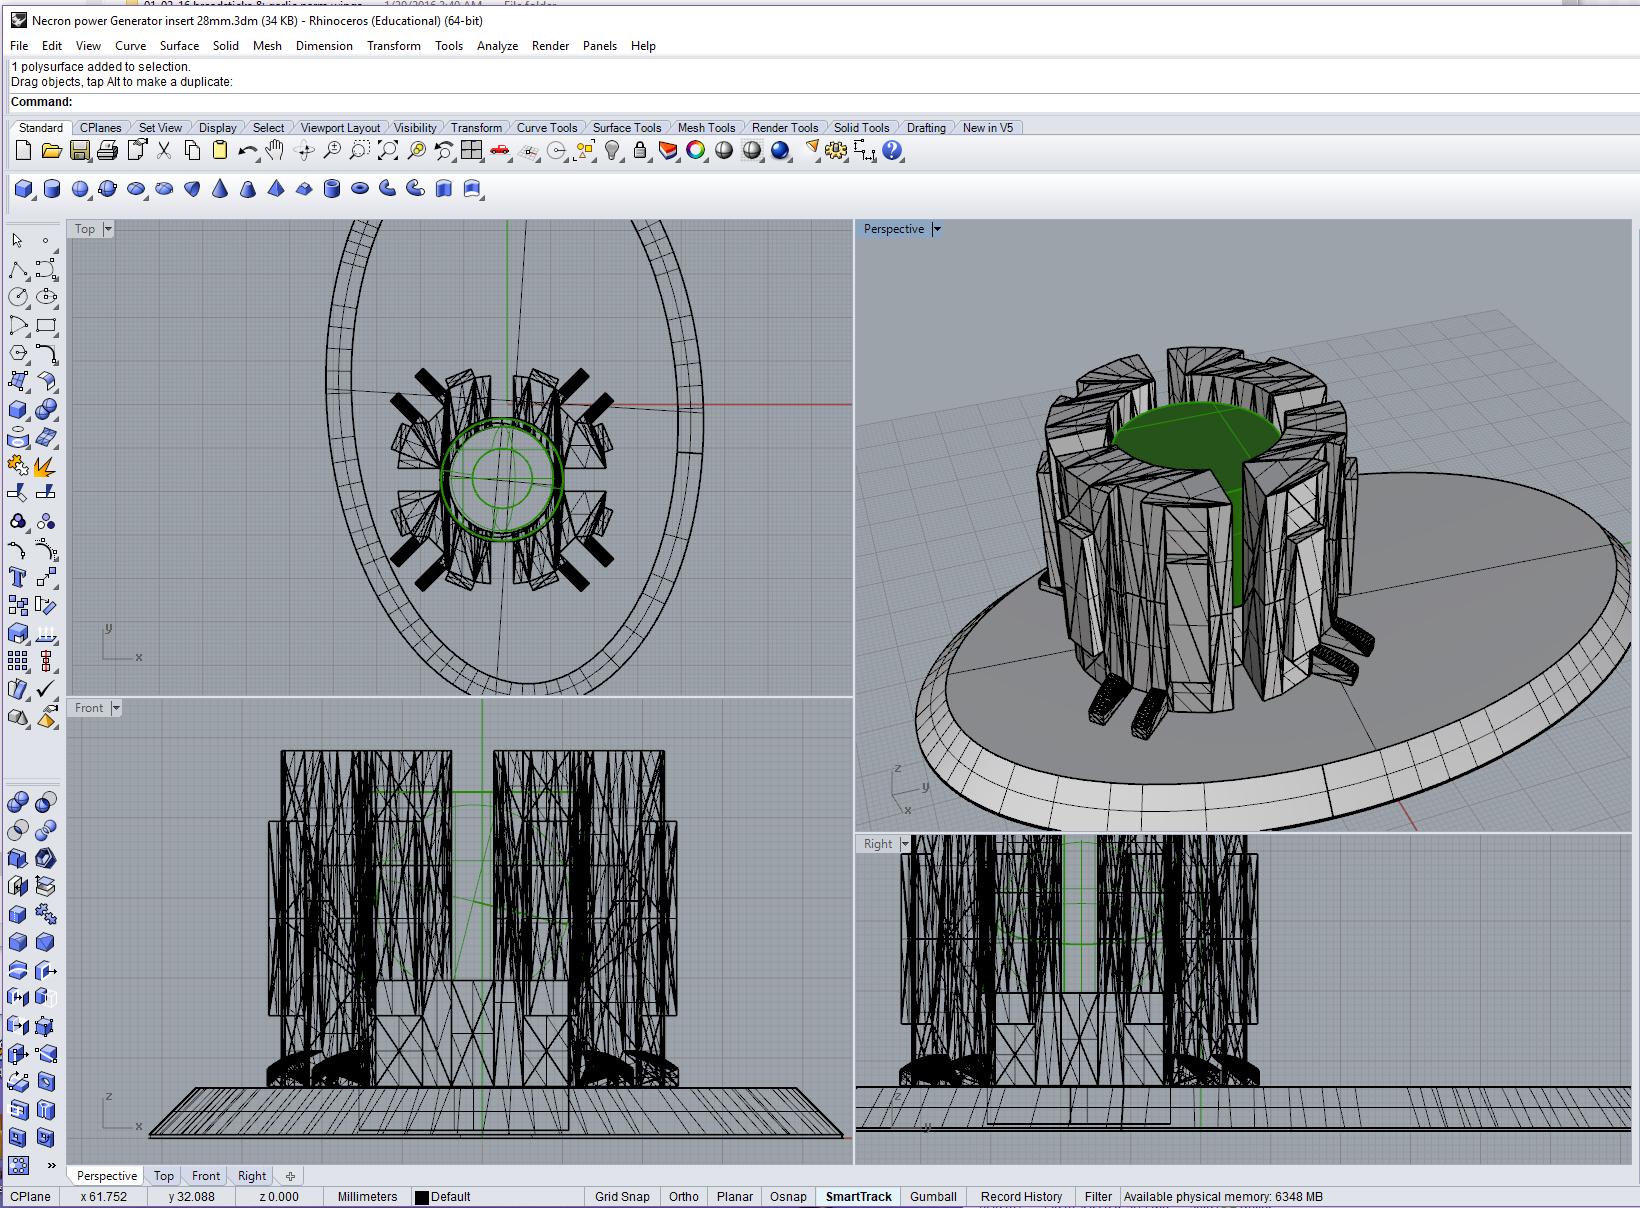Click the red car Set View icon

tap(500, 151)
